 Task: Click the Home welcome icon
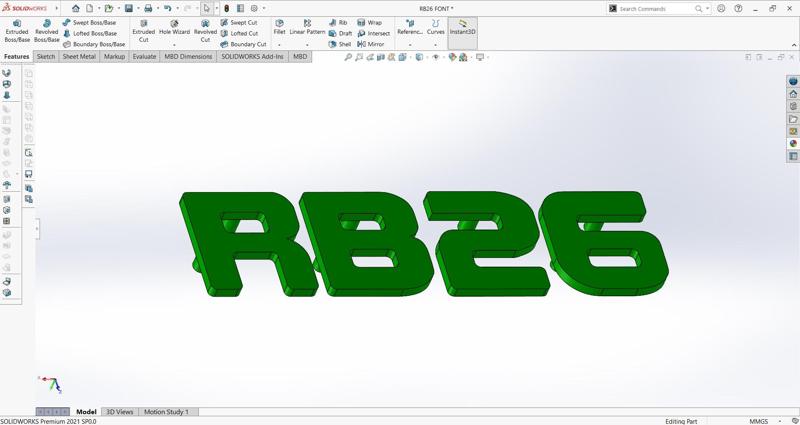coord(76,9)
